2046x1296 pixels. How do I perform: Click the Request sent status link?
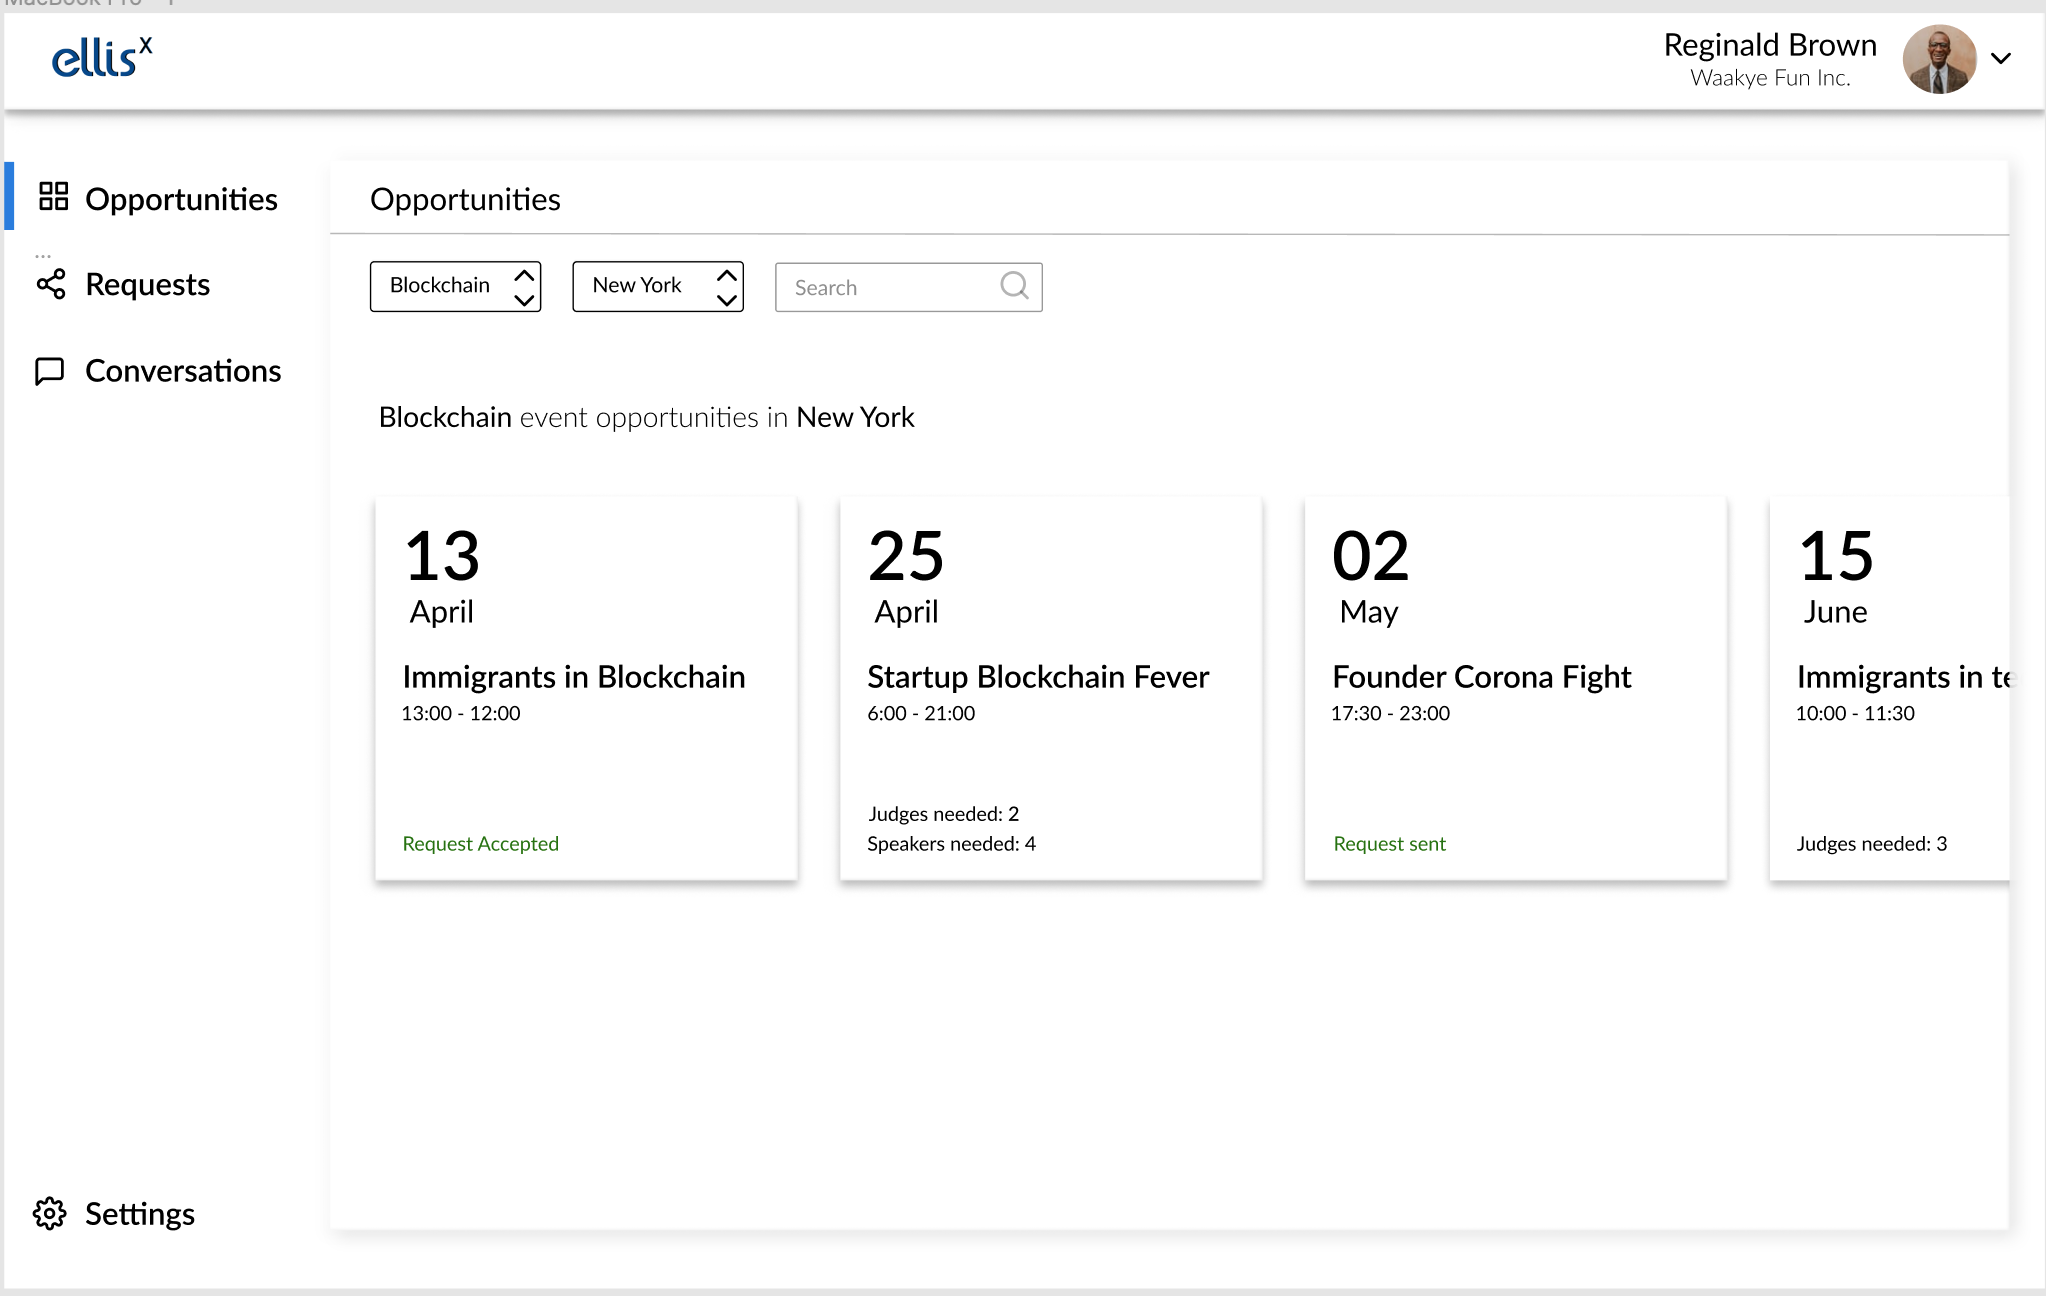point(1389,844)
